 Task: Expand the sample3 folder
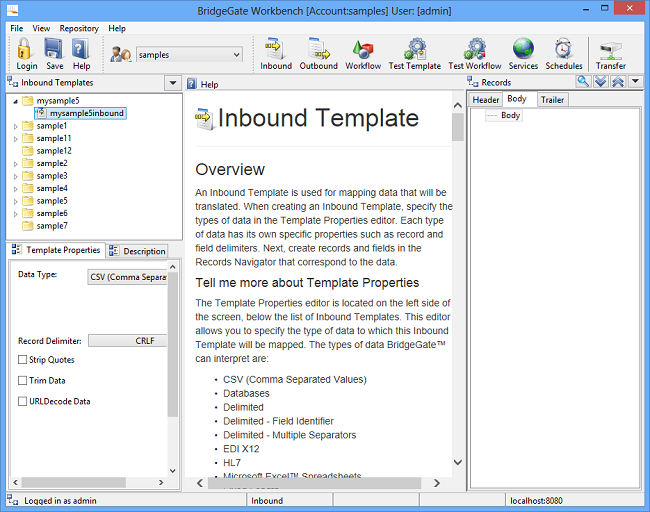(x=15, y=176)
